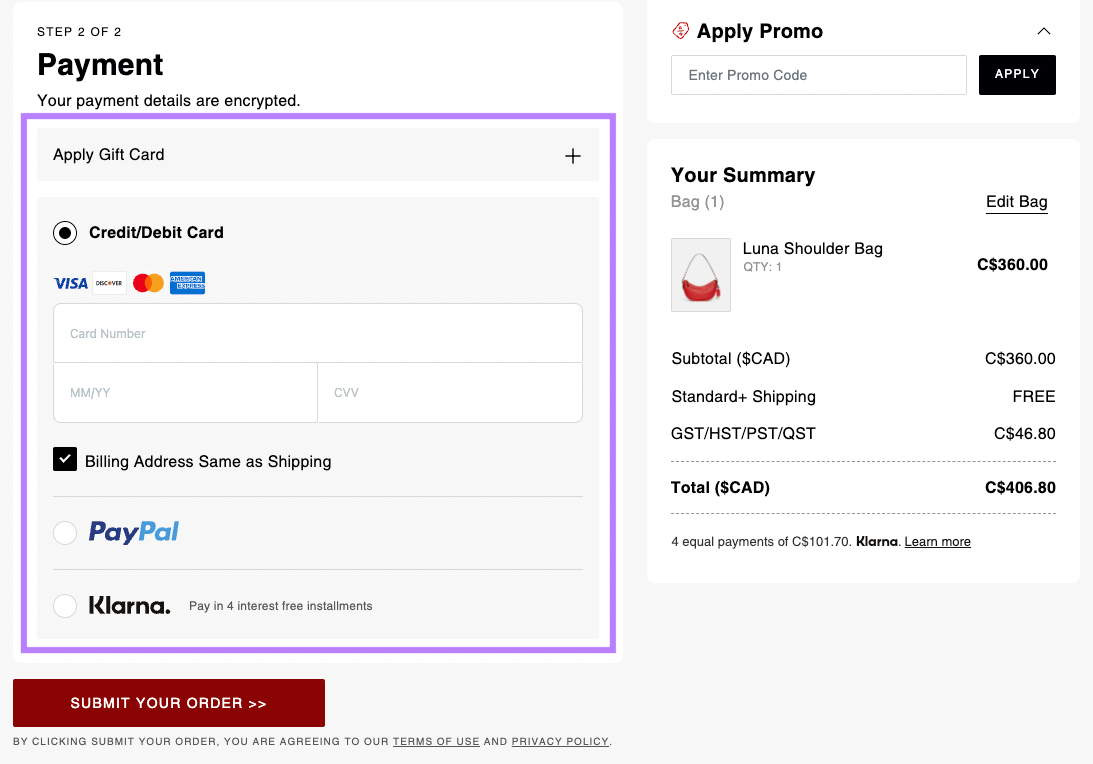
Task: Collapse the Apply Promo section
Action: [1044, 31]
